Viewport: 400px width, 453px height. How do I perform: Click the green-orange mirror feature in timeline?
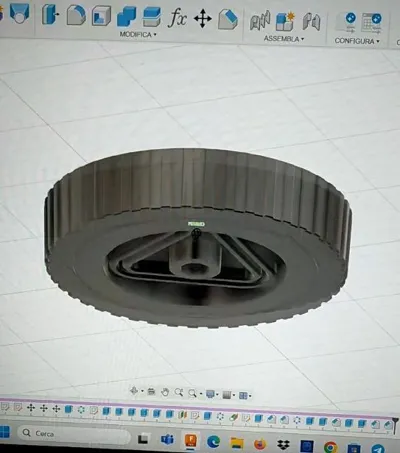click(183, 415)
